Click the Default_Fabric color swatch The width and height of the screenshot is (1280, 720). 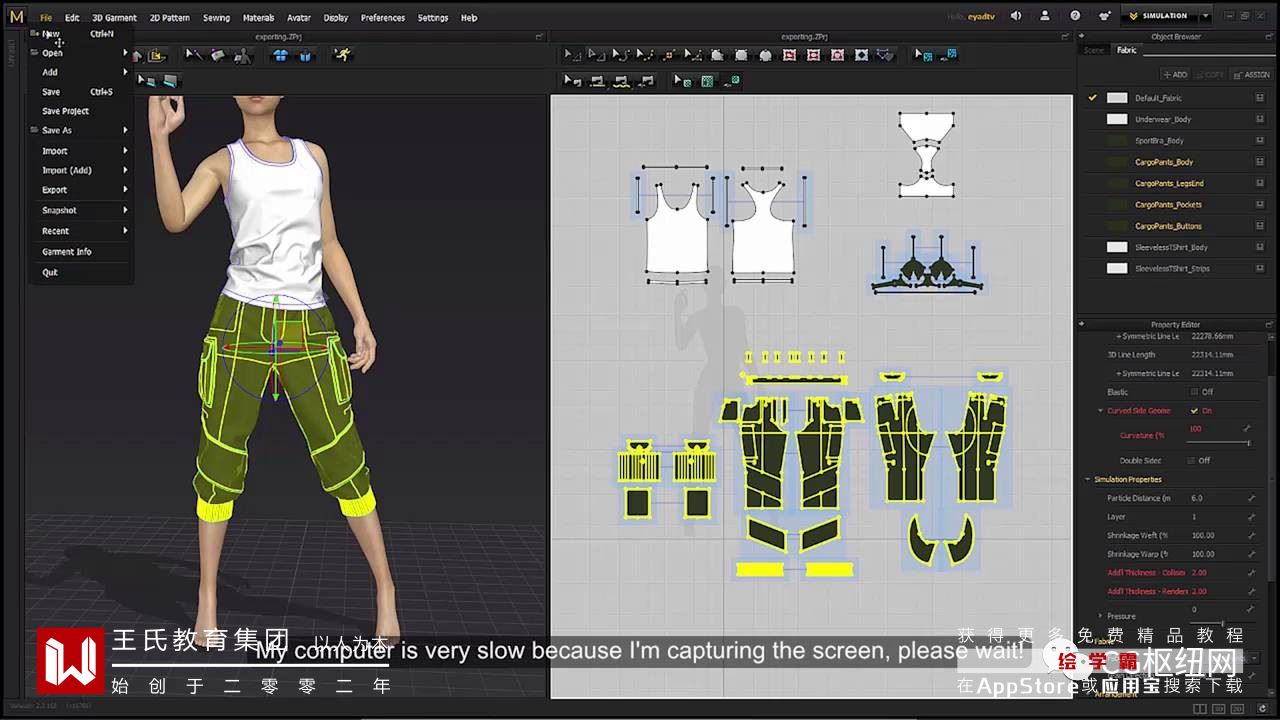click(1117, 98)
